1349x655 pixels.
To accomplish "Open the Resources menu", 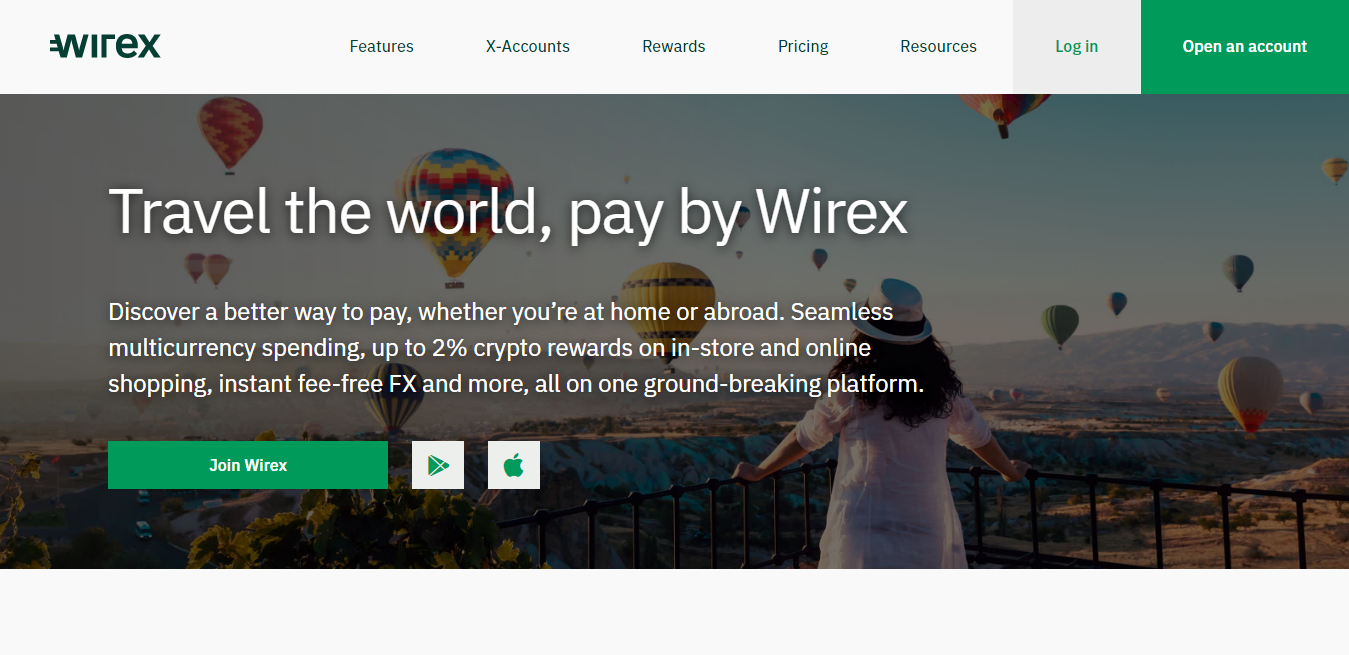I will pos(938,46).
